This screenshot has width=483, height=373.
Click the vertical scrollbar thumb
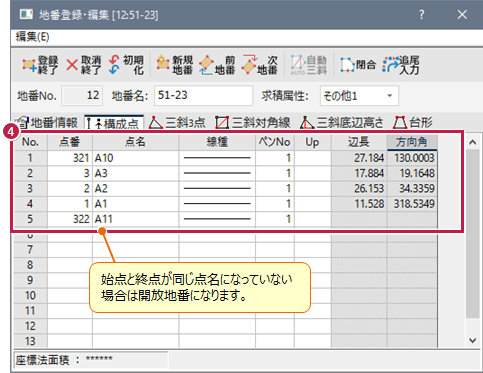(472, 233)
